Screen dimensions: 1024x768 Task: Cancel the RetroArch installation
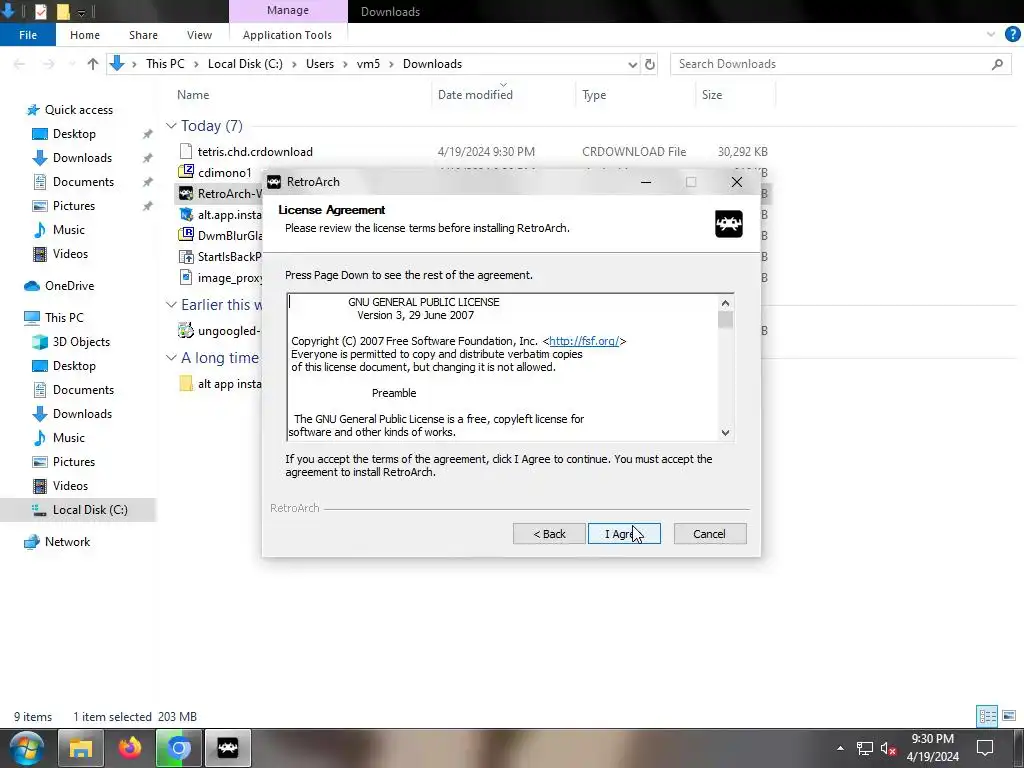(x=710, y=534)
